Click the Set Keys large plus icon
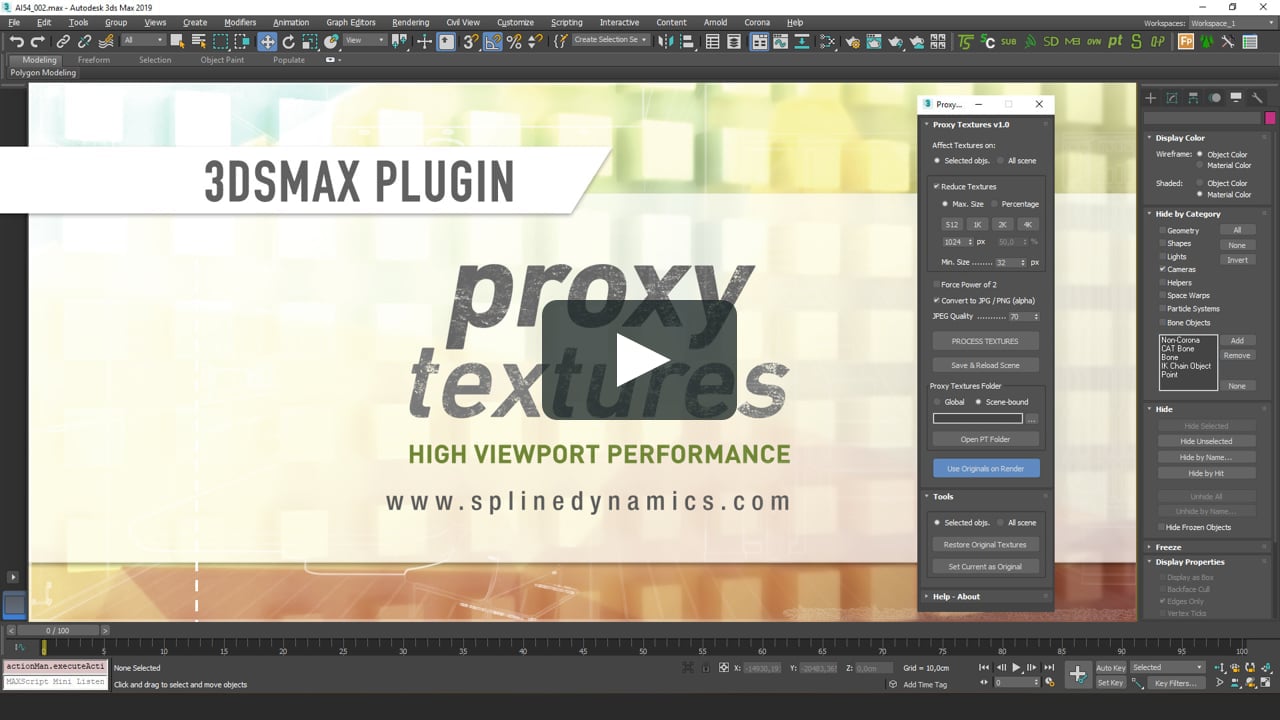 [1078, 674]
